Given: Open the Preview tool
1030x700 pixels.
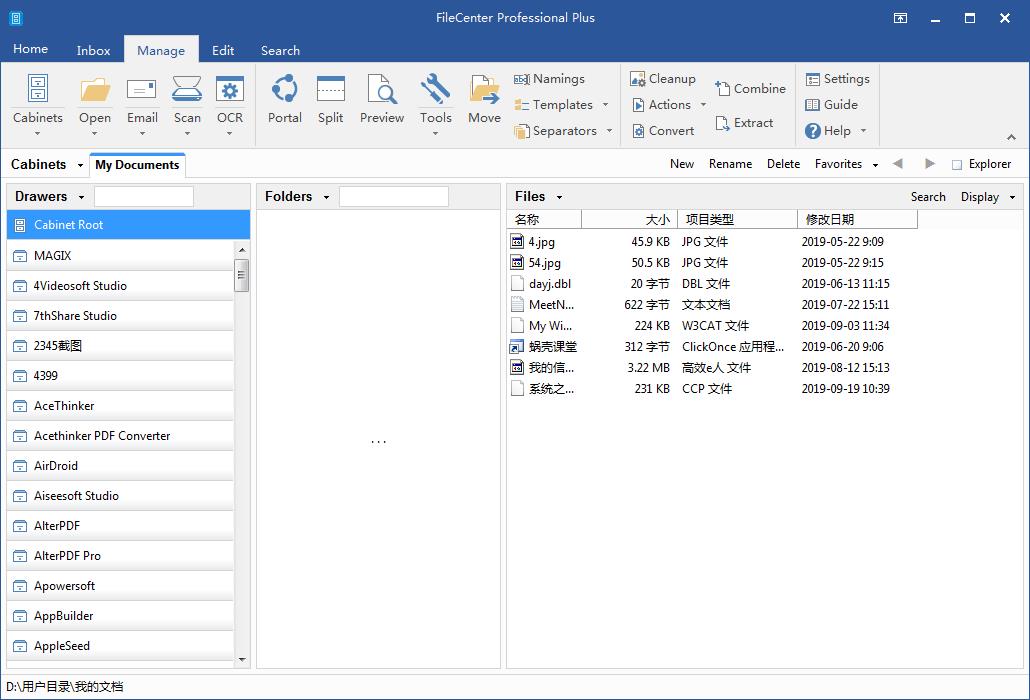Looking at the screenshot, I should click(382, 99).
